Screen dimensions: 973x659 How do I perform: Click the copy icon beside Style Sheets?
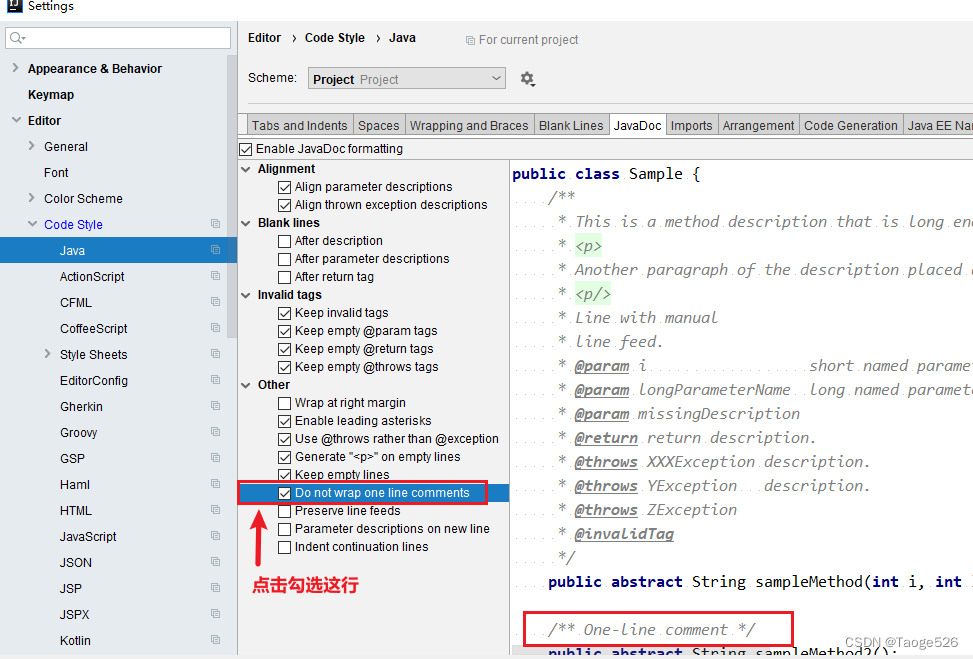(x=215, y=354)
